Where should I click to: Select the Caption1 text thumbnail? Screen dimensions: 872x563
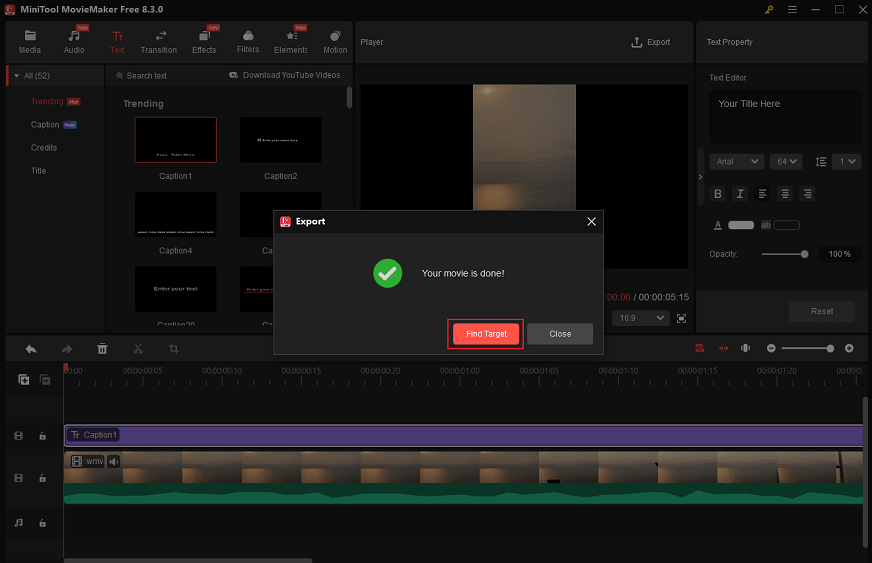pos(175,140)
